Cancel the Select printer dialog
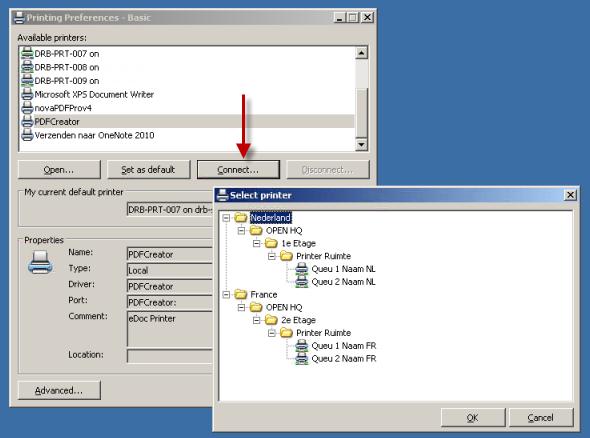Image resolution: width=590 pixels, height=438 pixels. [541, 418]
